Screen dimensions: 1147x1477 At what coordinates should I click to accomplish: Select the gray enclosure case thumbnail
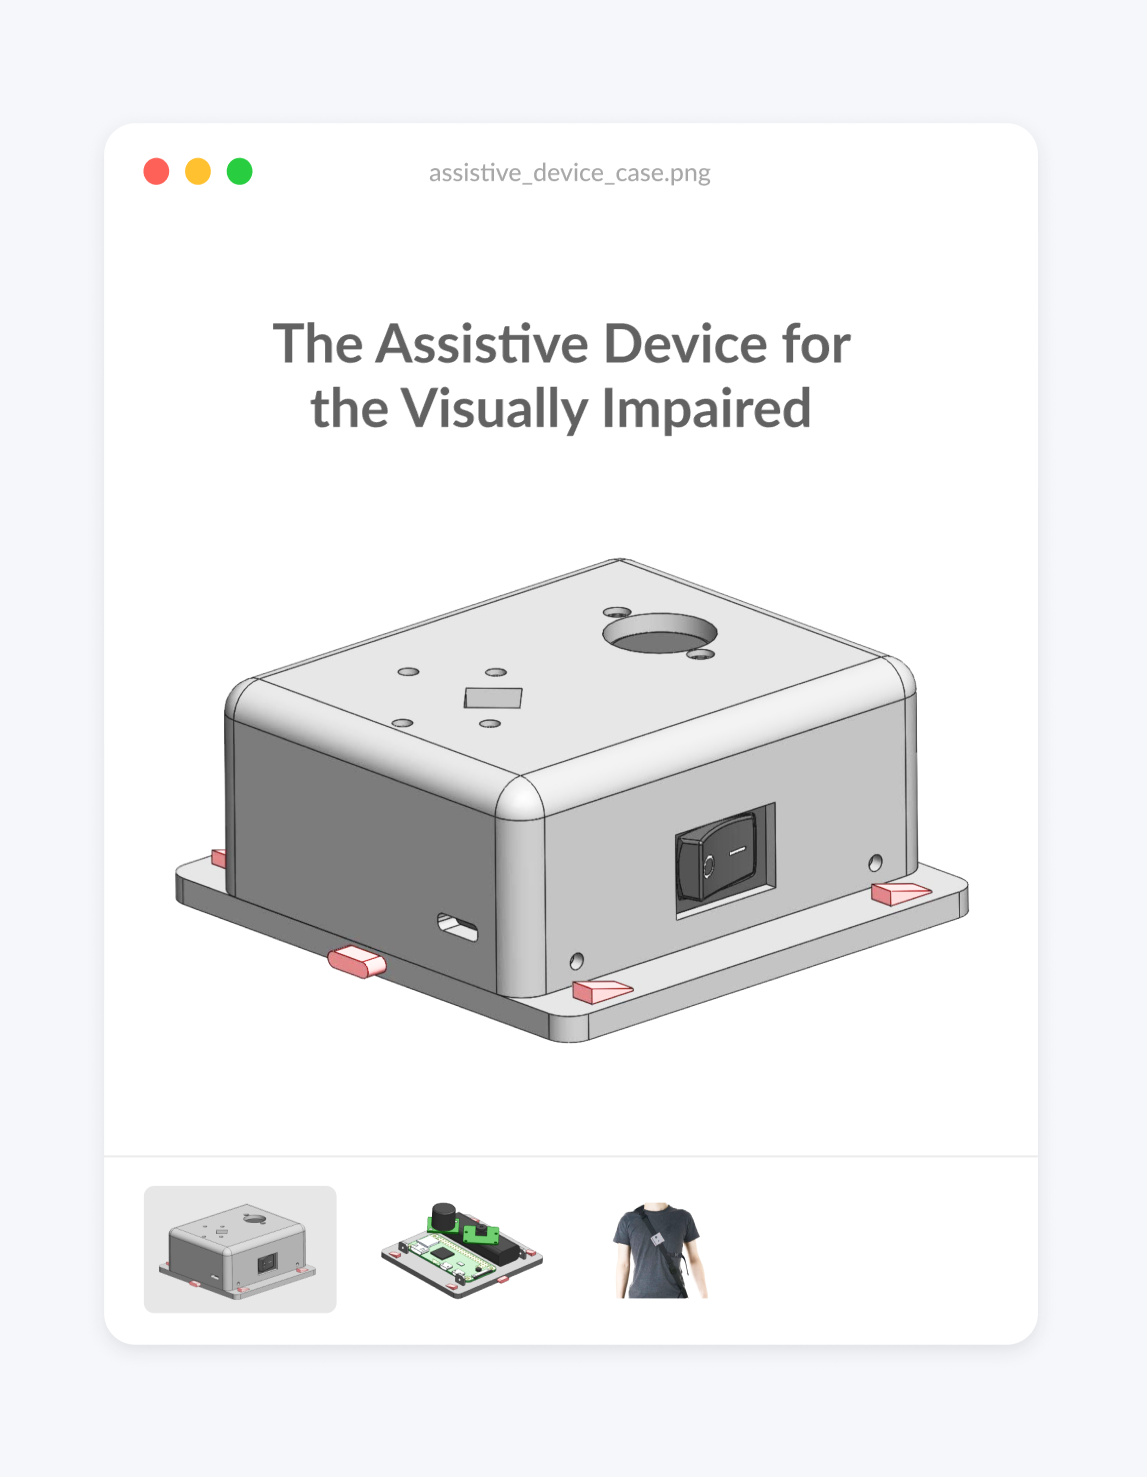tap(240, 1249)
